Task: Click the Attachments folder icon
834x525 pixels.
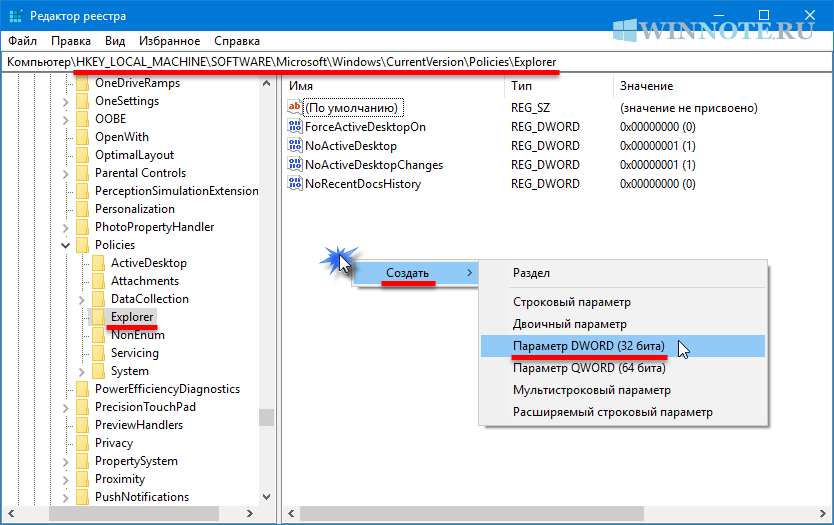Action: (98, 281)
